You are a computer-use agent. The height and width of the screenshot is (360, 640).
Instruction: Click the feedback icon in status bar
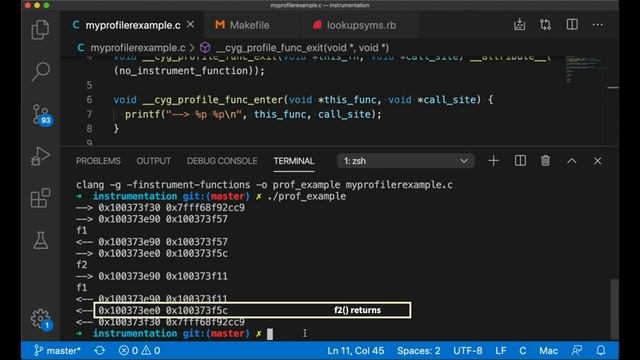pyautogui.click(x=577, y=351)
